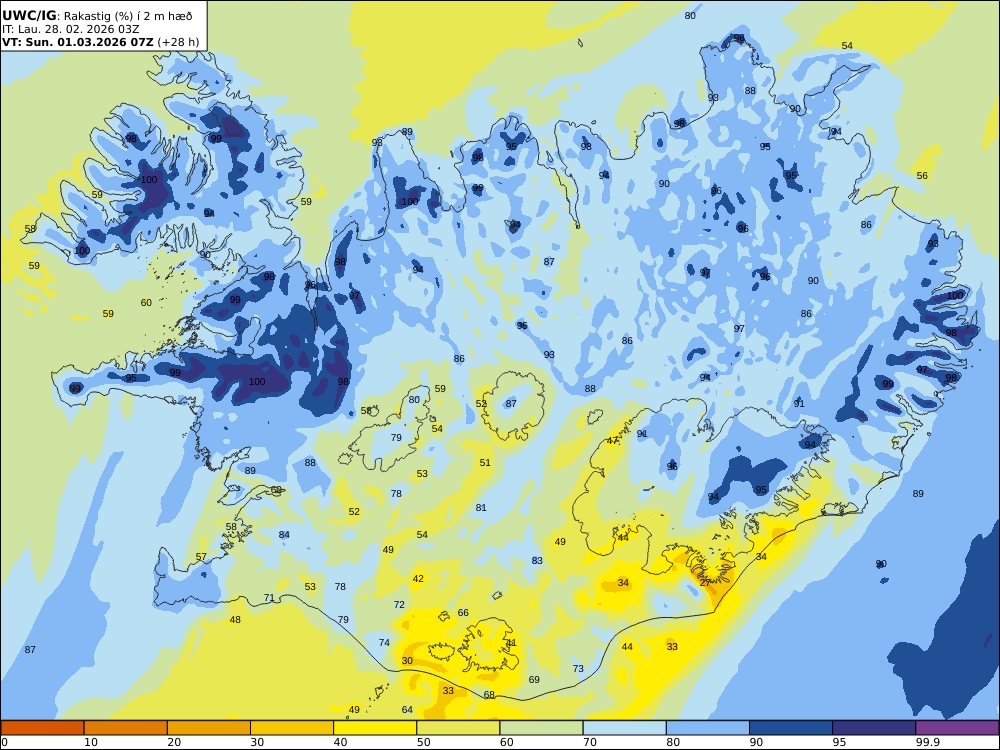Click the humidity value 64 on the map
This screenshot has width=1000, height=750.
408,709
